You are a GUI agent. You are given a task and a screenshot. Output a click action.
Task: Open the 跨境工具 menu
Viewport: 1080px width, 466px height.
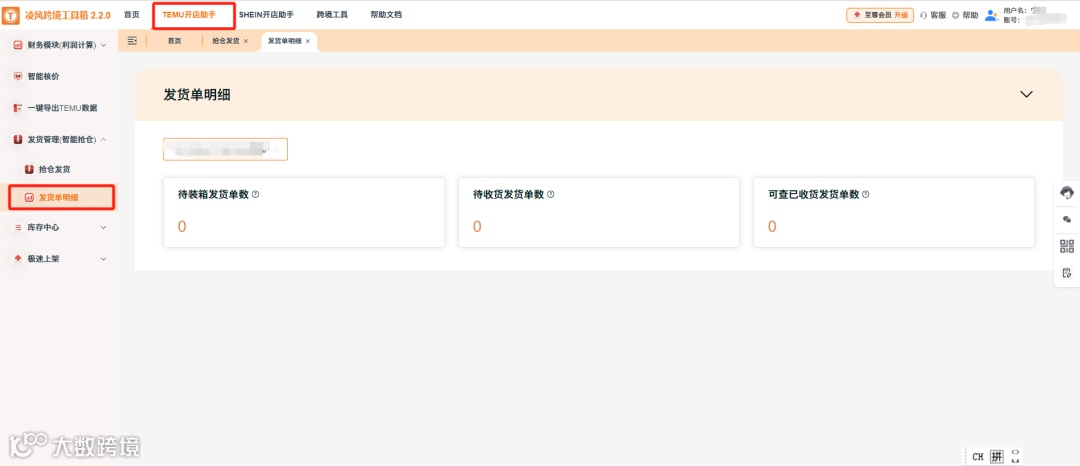(x=332, y=14)
